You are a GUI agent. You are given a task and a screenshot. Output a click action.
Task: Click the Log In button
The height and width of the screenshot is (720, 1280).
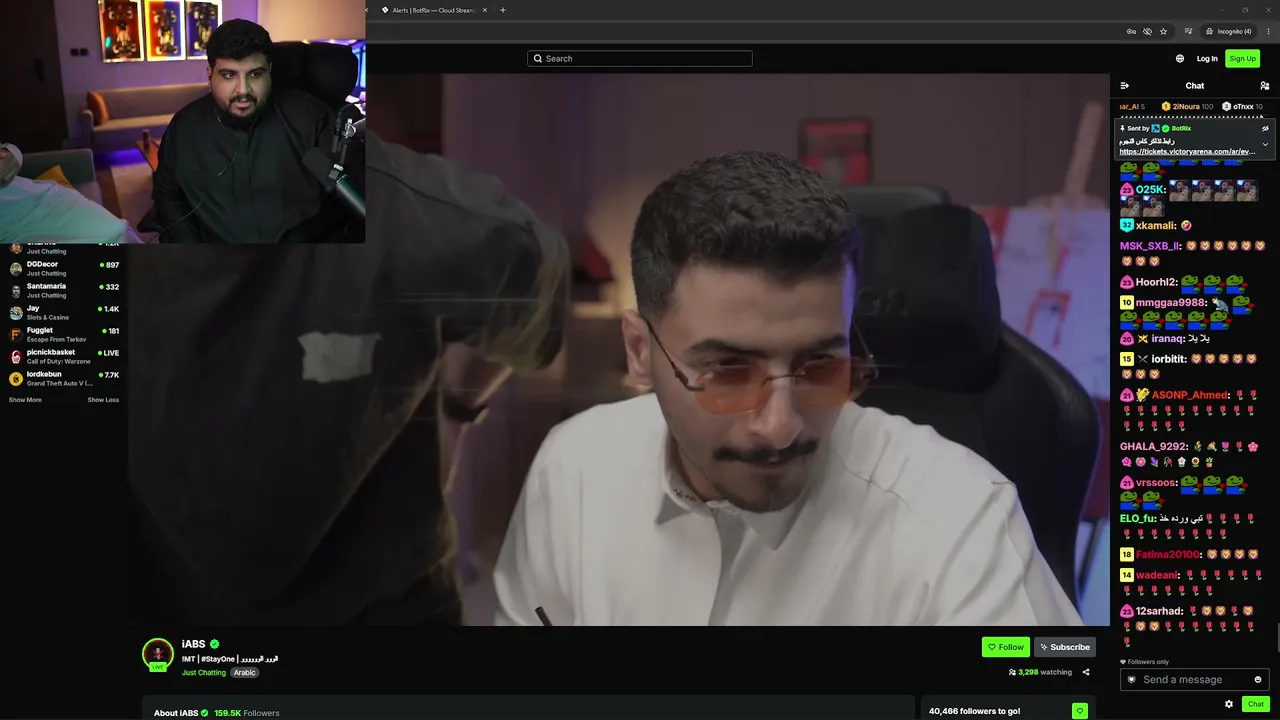pos(1207,58)
